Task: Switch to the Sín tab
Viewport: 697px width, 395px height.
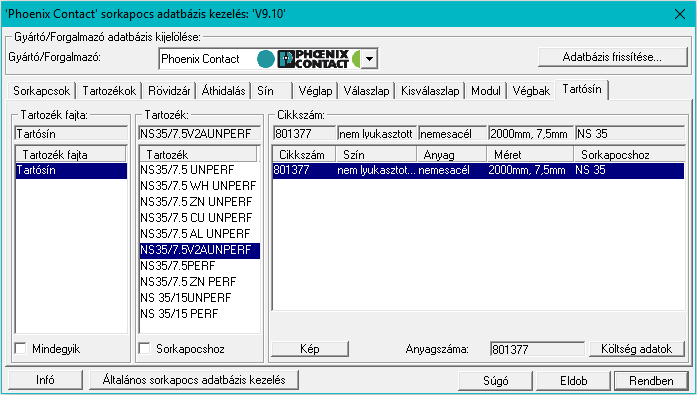Action: click(272, 91)
